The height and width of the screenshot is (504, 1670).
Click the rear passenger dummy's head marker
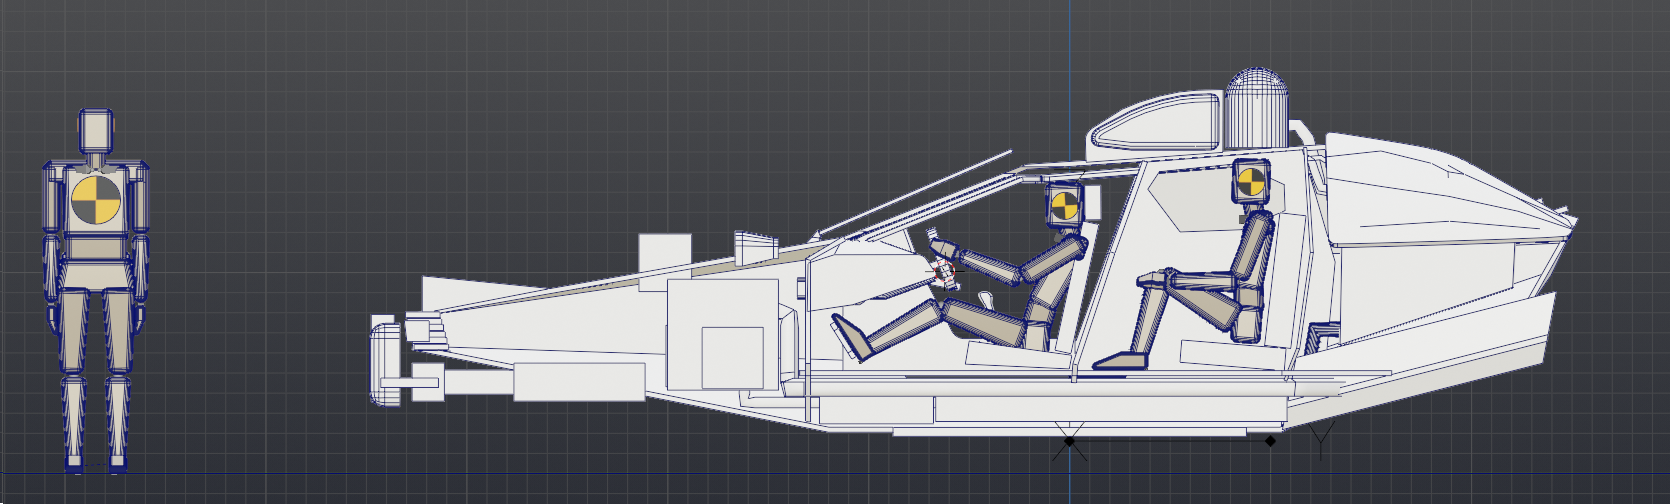[1250, 182]
